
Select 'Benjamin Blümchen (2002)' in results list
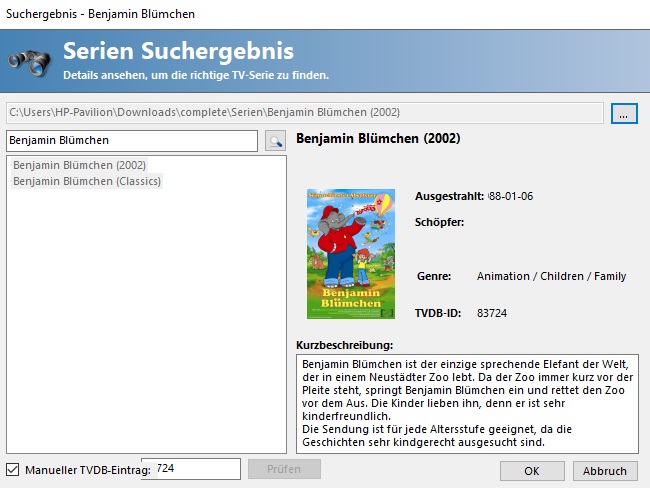[x=79, y=165]
